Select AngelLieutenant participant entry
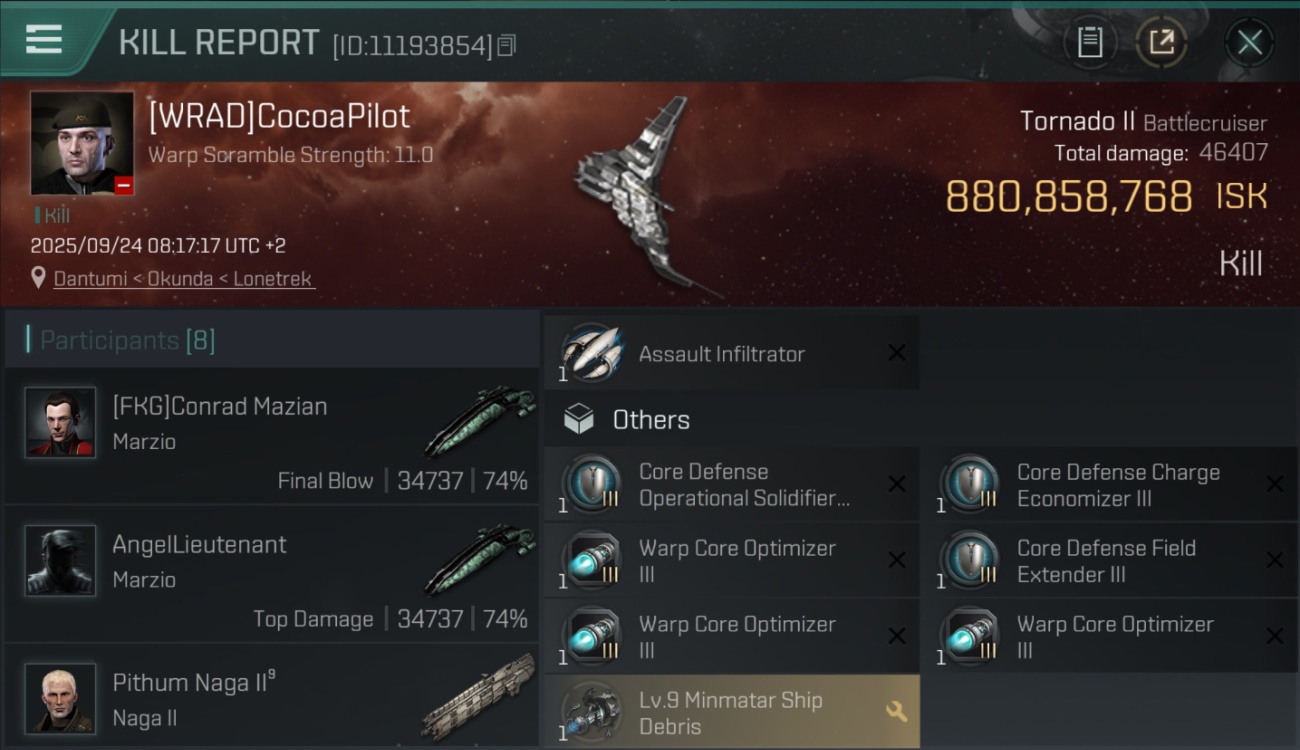 (272, 574)
